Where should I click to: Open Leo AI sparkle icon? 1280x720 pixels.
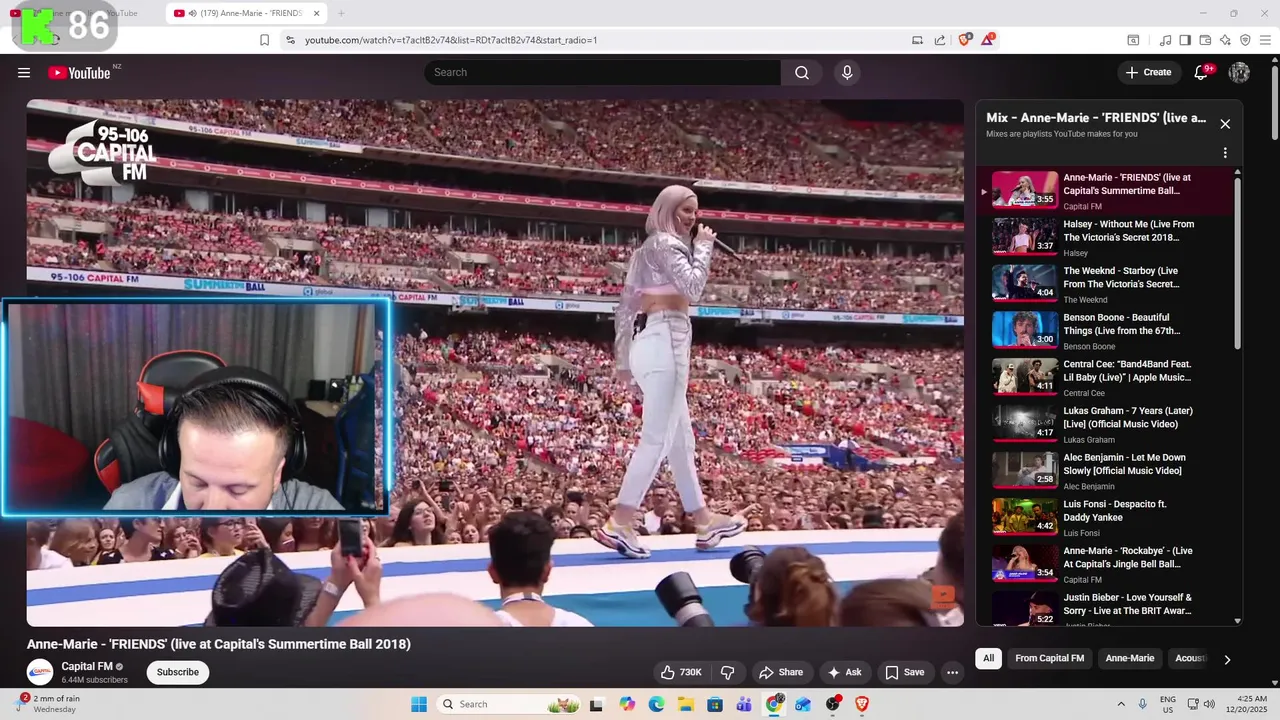(1225, 40)
